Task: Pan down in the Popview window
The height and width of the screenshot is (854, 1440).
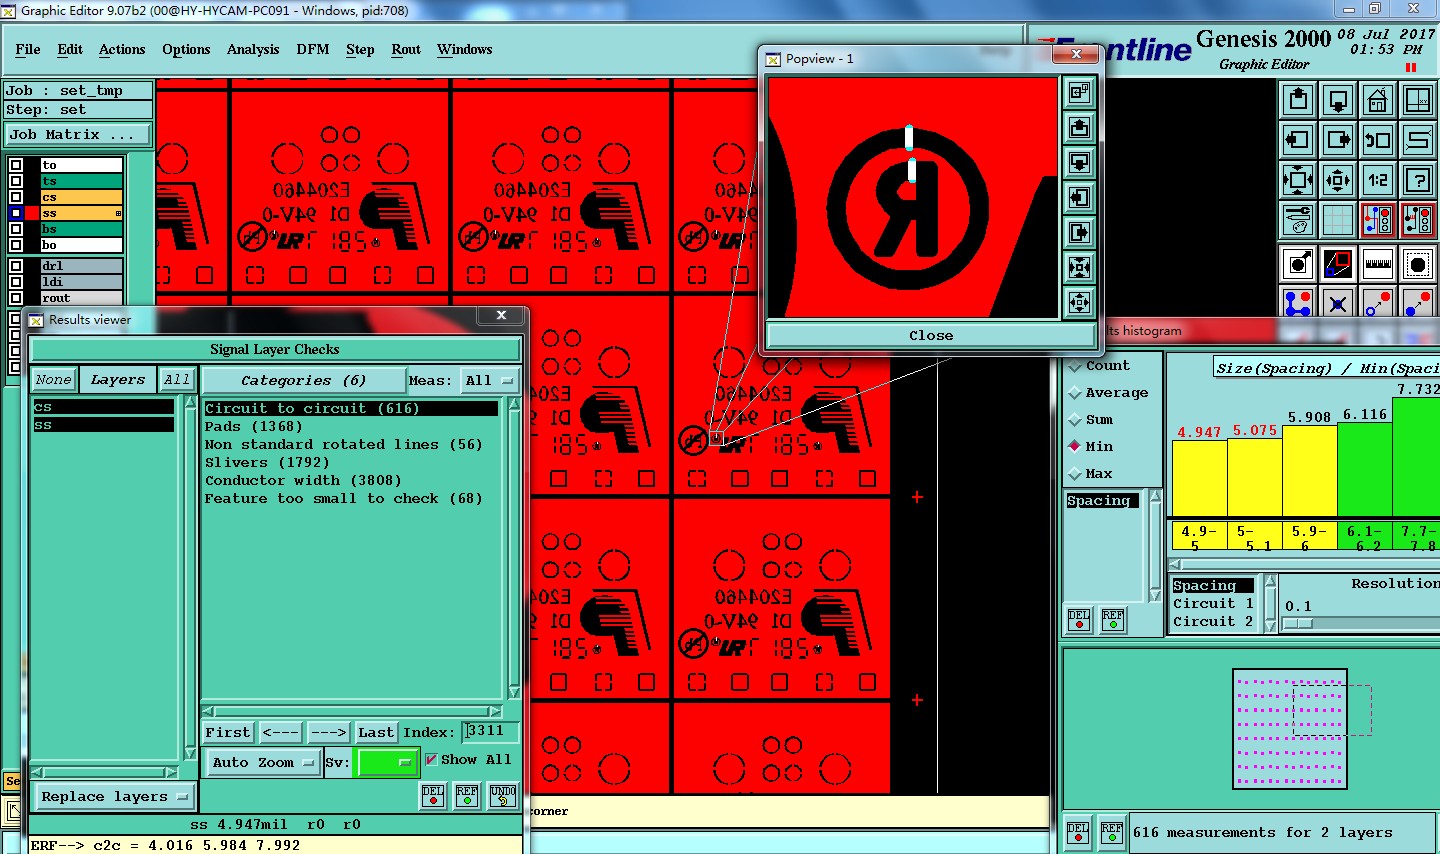Action: click(x=1079, y=162)
